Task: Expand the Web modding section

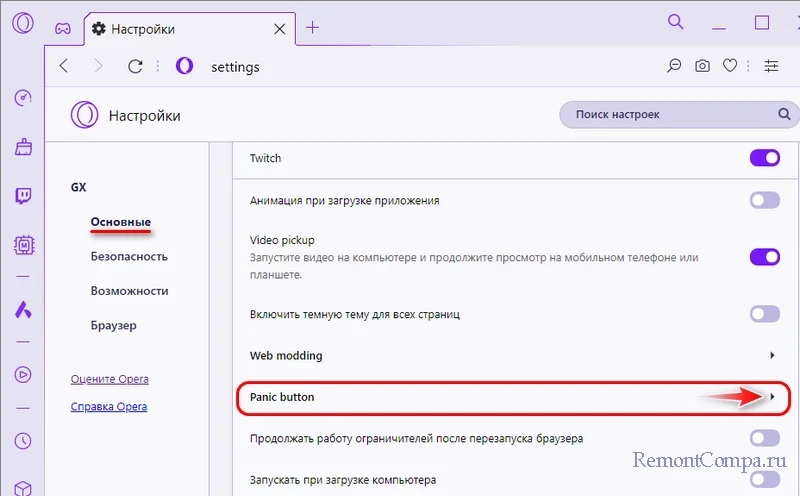Action: [x=772, y=356]
